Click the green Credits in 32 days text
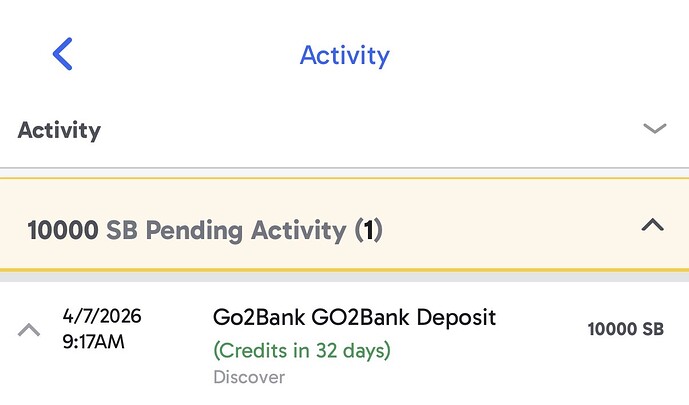Screen dimensions: 689x405 pyautogui.click(x=301, y=351)
